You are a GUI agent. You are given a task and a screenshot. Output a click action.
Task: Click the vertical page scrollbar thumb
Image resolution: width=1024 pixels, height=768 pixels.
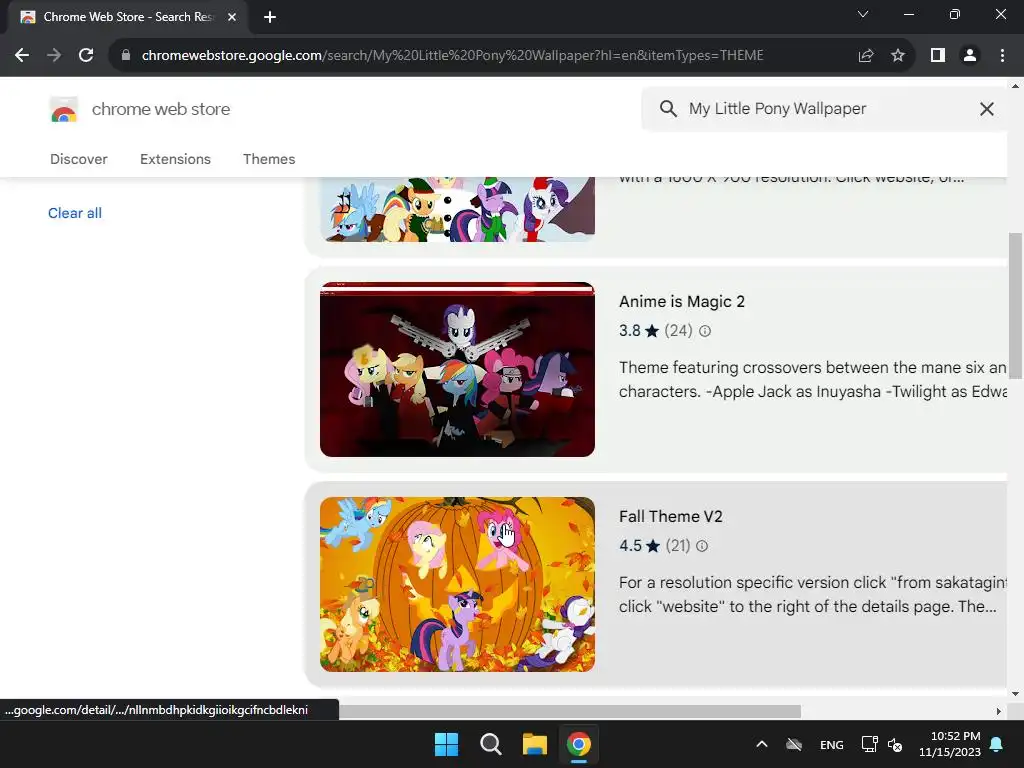coord(1015,305)
